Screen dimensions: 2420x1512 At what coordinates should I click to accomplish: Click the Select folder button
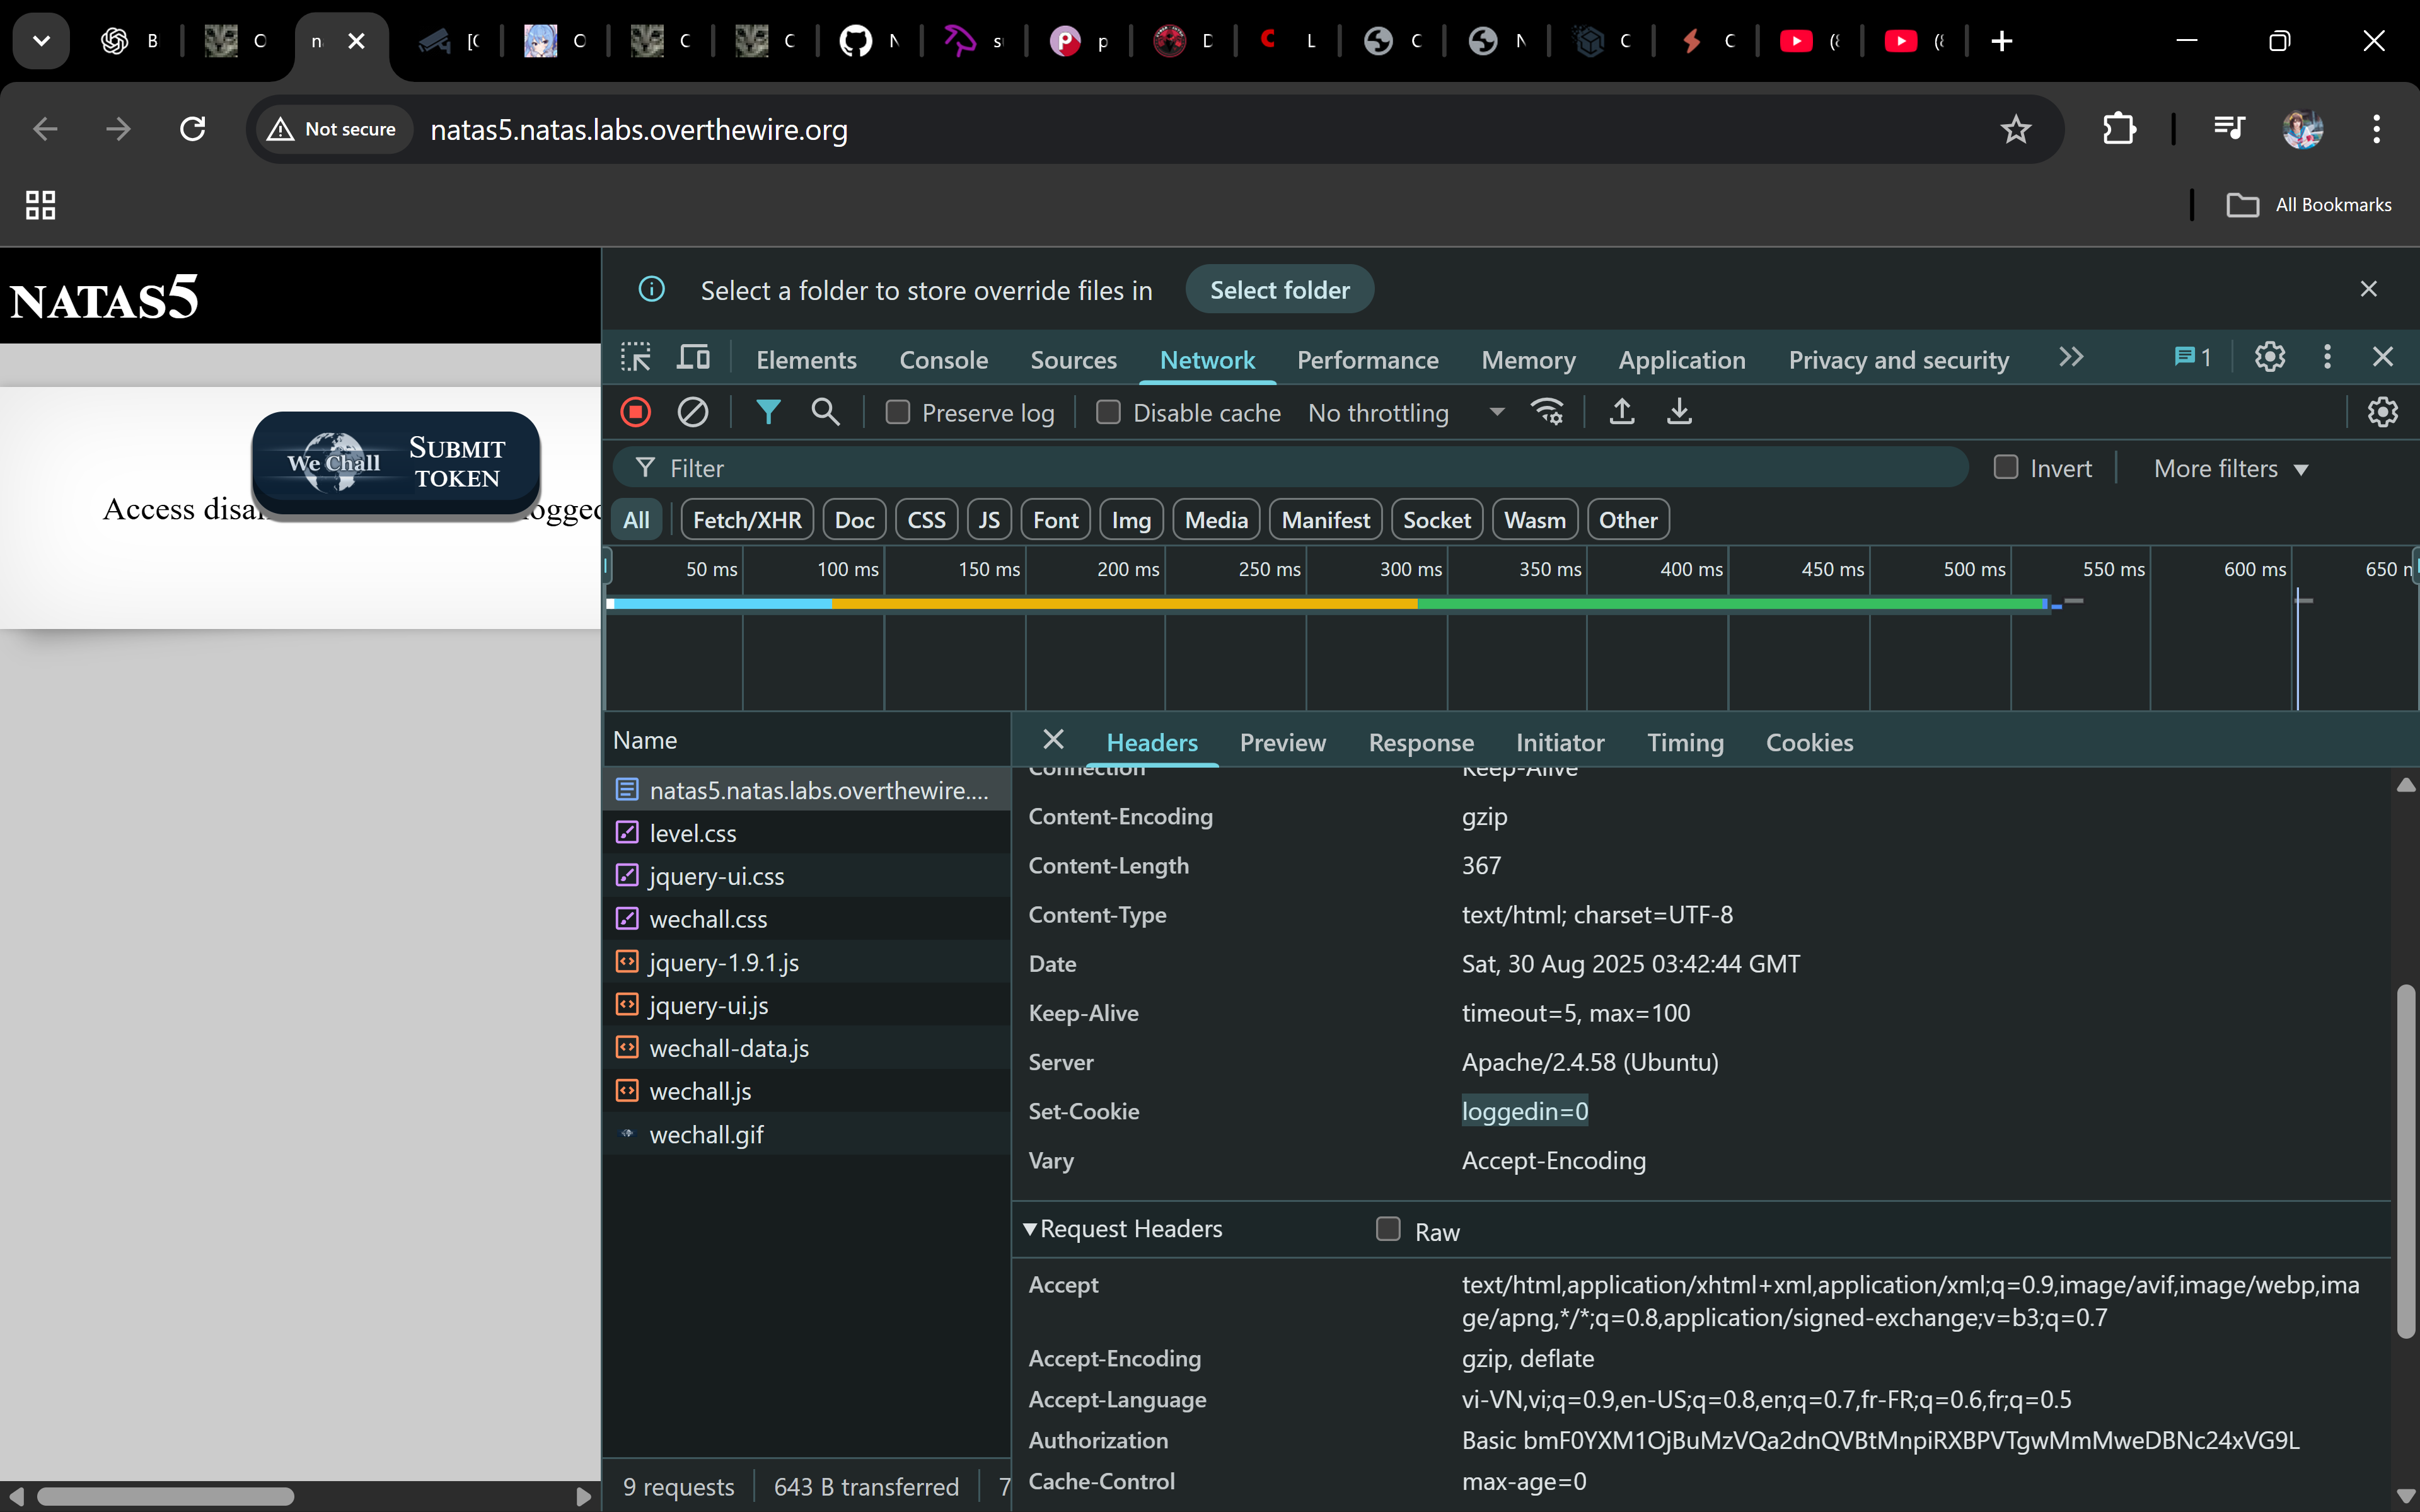click(x=1279, y=290)
